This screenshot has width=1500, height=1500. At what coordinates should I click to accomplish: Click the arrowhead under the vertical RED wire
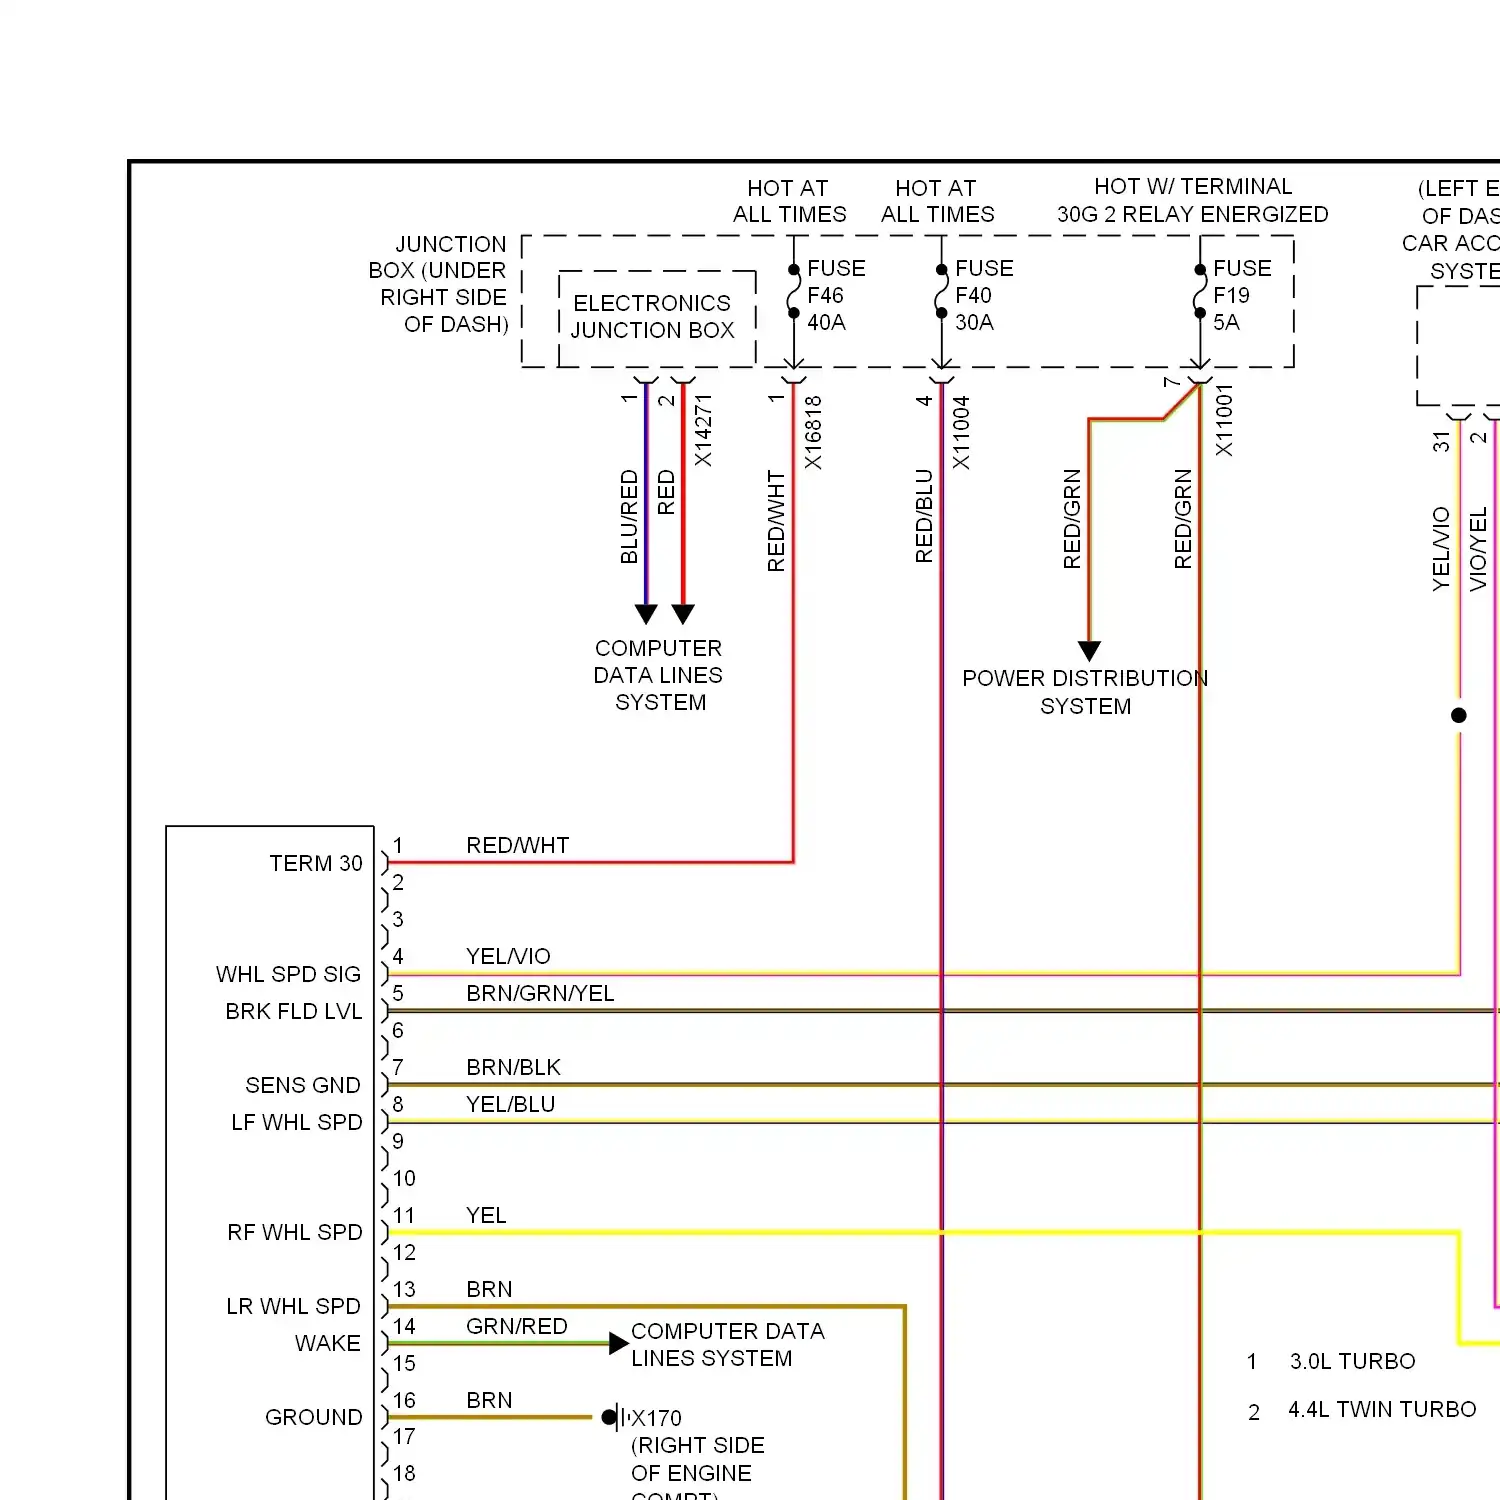(683, 614)
